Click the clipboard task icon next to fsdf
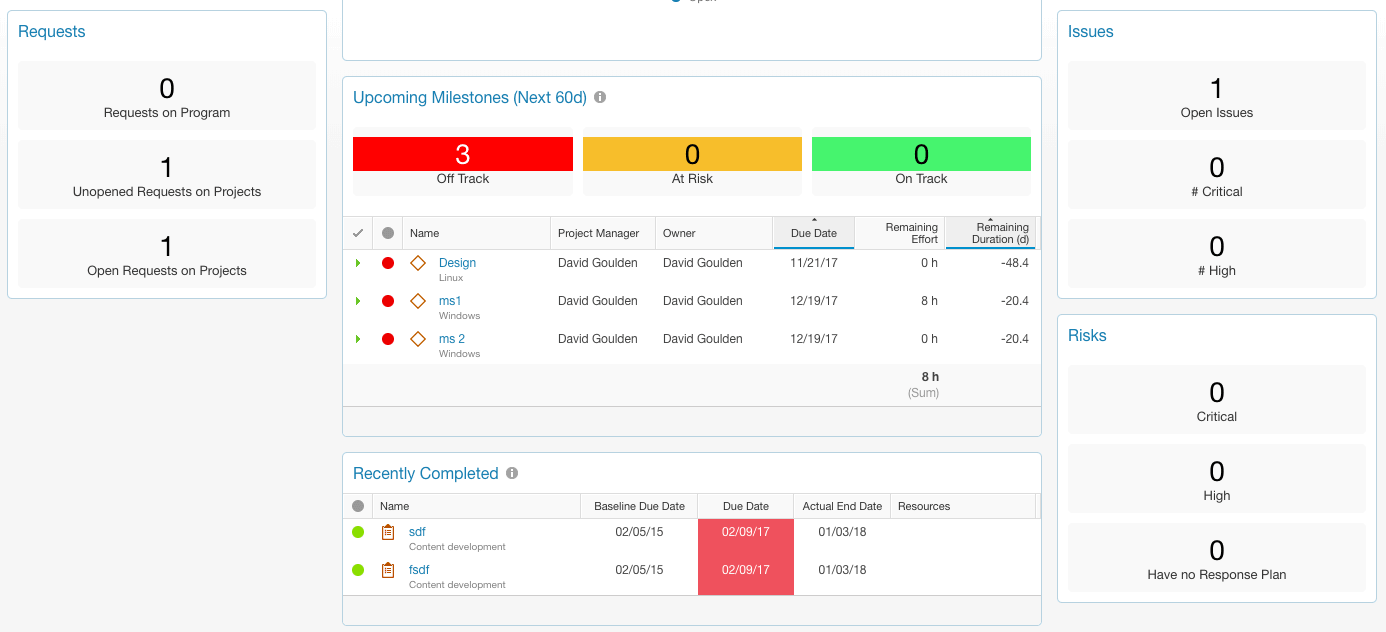Screen dimensions: 1386x632 [388, 569]
